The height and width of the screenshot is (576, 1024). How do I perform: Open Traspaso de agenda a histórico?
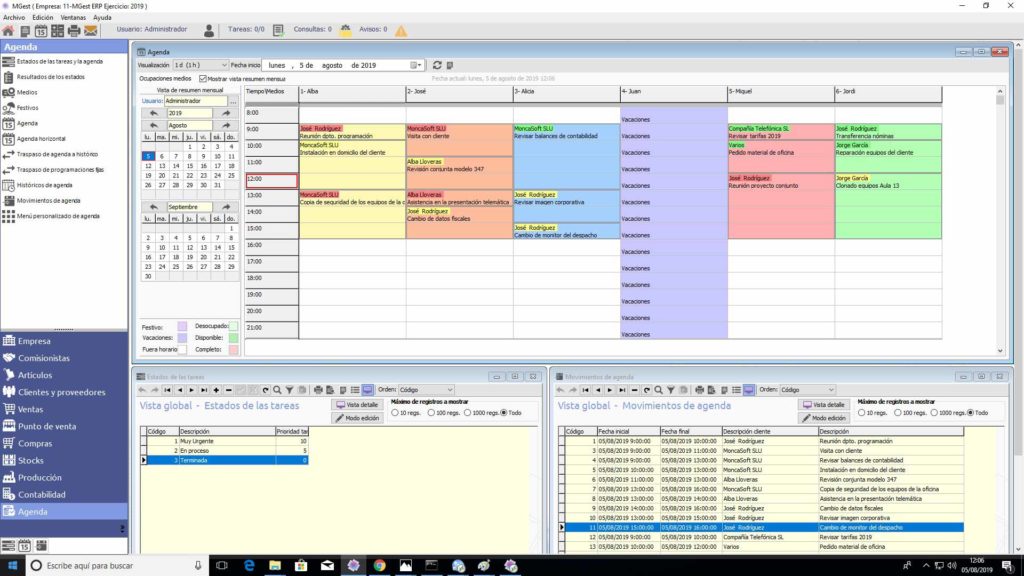click(x=57, y=154)
